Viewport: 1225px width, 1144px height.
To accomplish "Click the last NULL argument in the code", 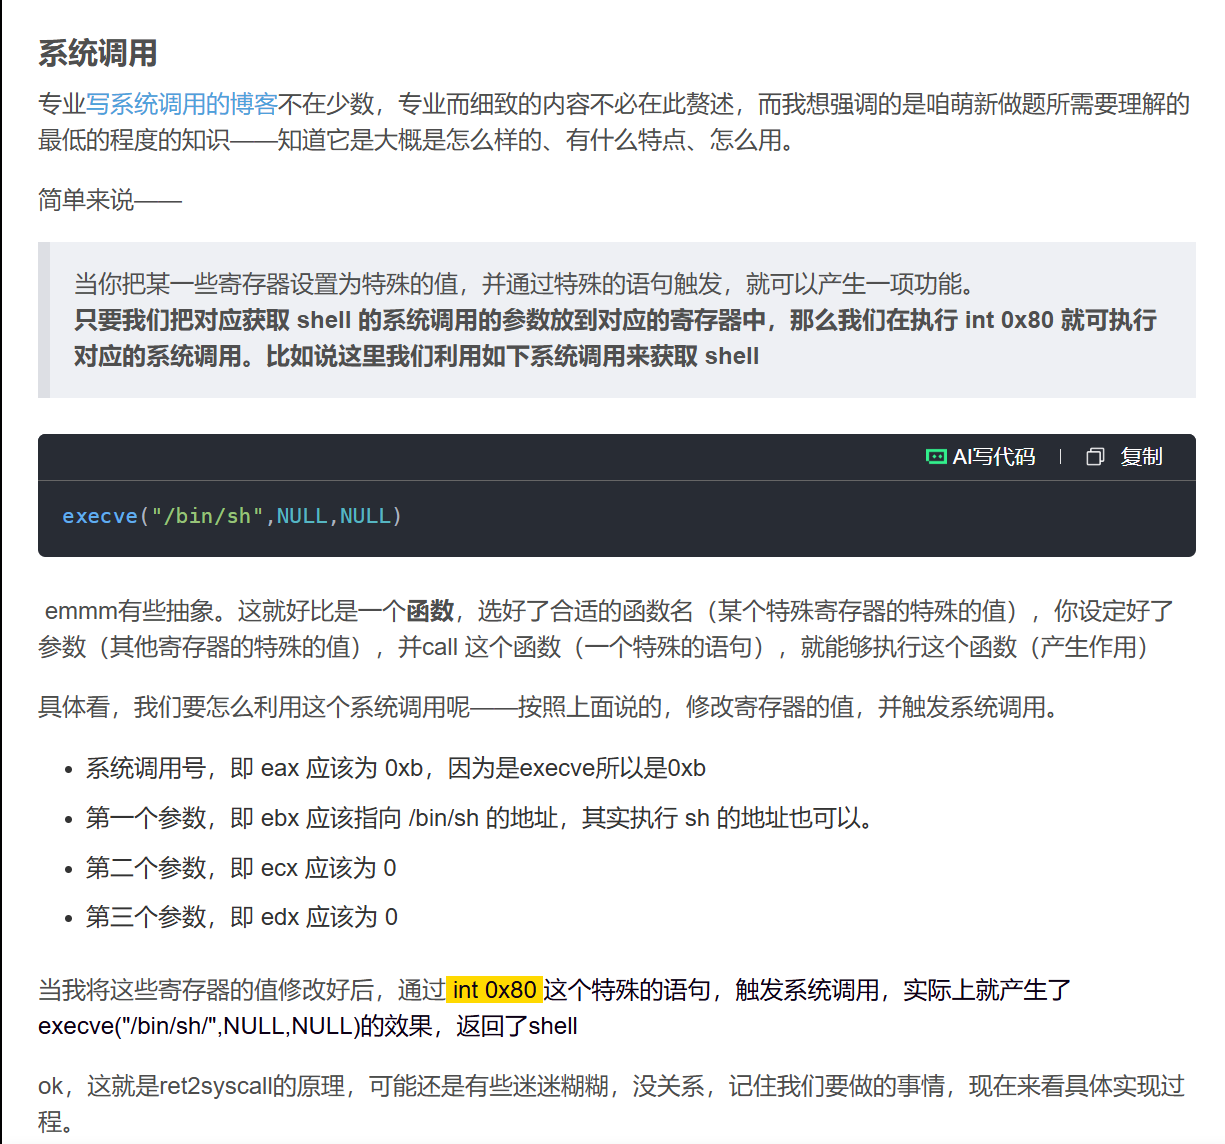I will click(x=365, y=516).
